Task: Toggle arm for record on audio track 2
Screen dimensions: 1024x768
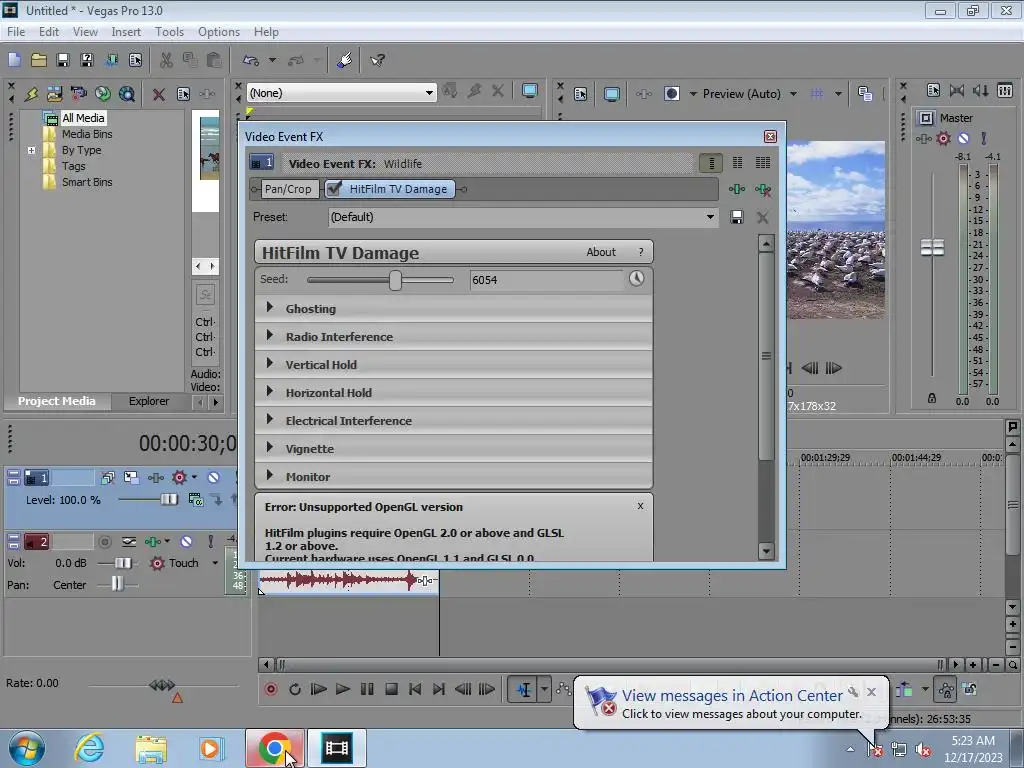Action: (x=104, y=541)
